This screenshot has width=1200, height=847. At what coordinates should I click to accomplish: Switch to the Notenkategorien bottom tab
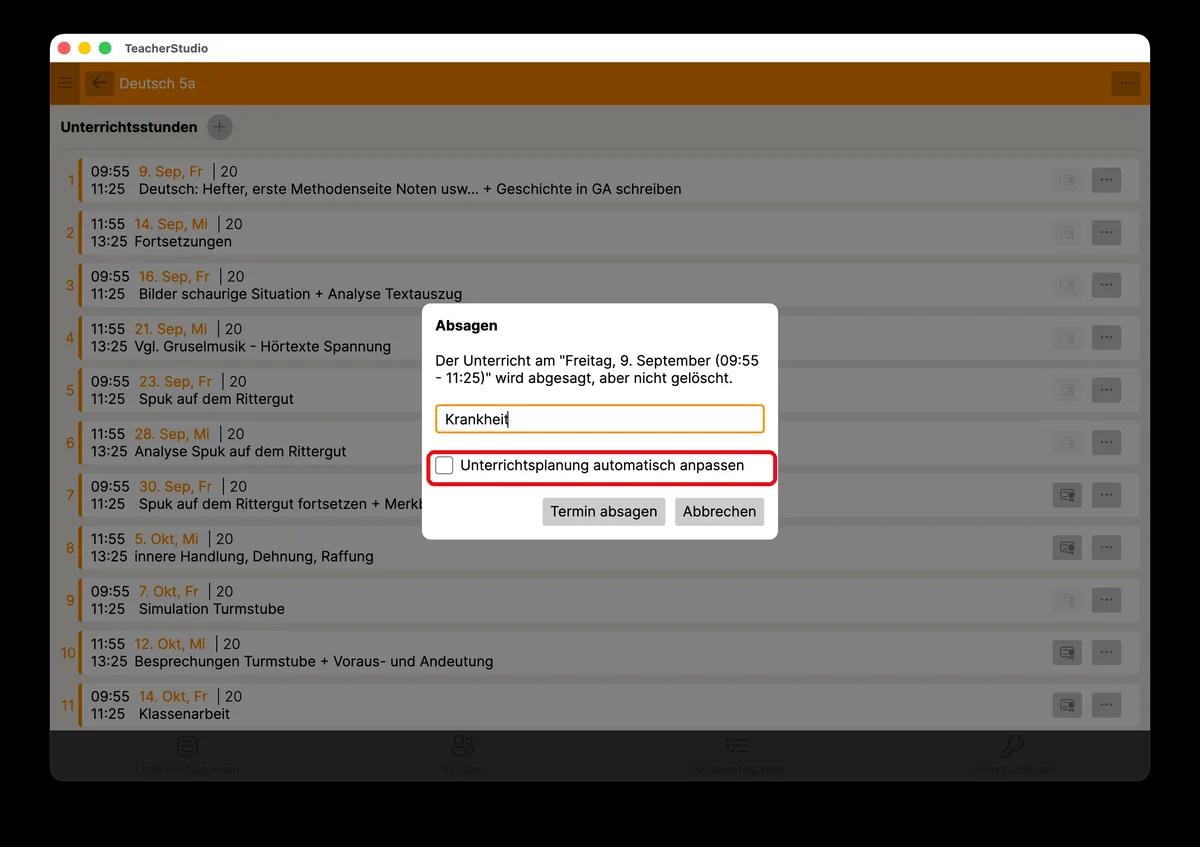[738, 755]
